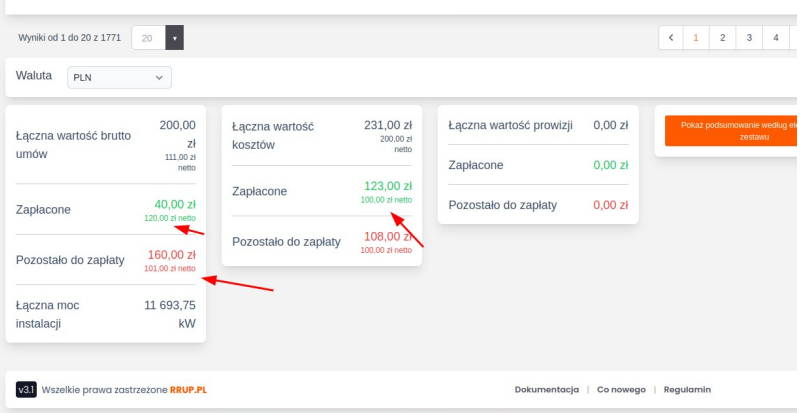Screen dimensions: 800x413
Task: Click red 108,00 zł remaining costs amount
Action: [388, 237]
